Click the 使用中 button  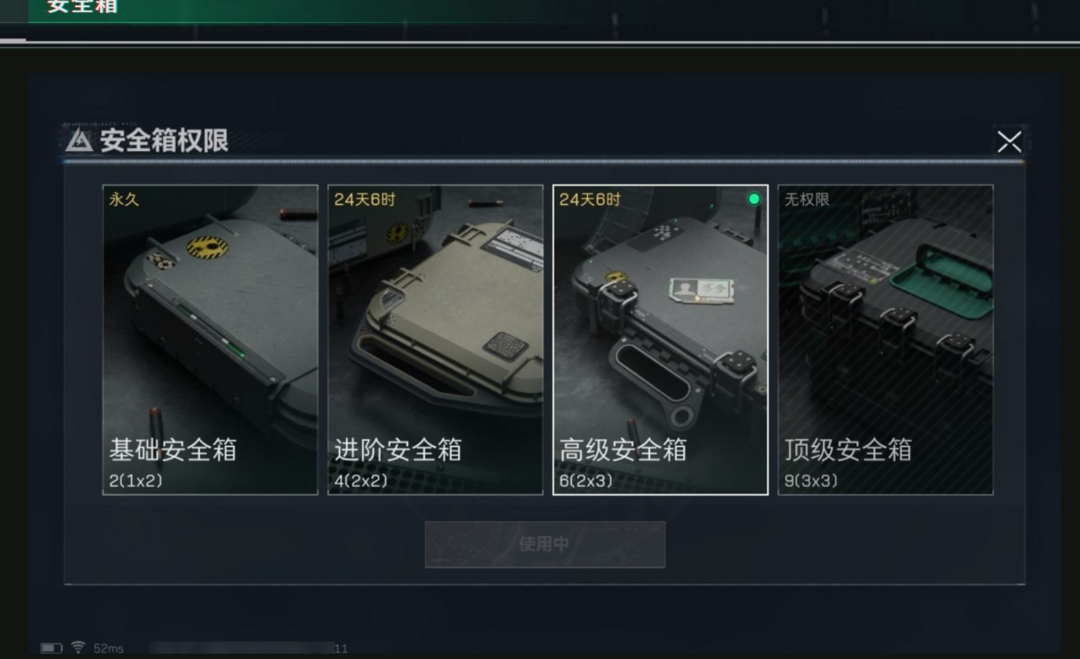(x=545, y=544)
